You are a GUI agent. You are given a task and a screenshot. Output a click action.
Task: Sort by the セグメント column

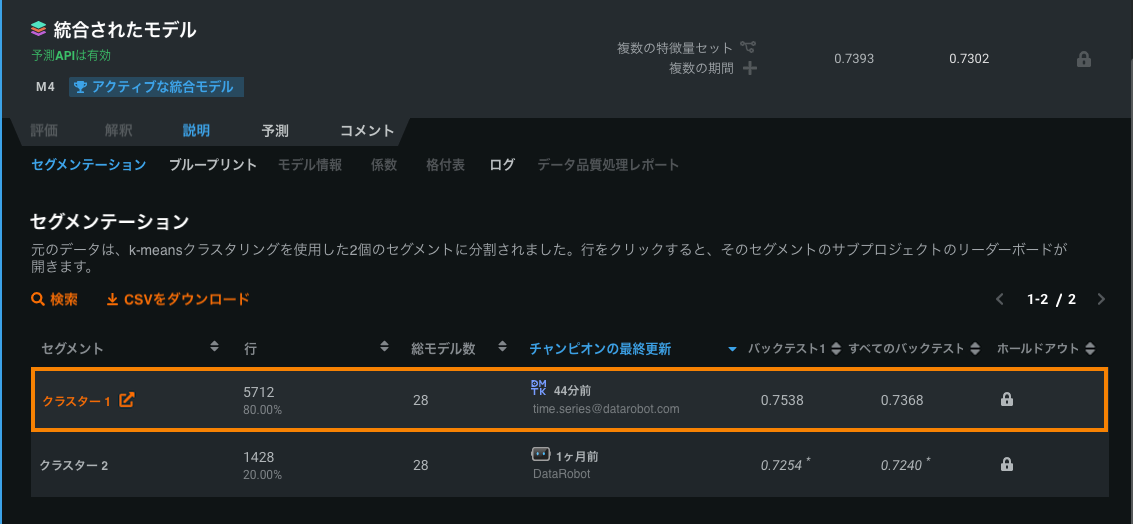[214, 348]
